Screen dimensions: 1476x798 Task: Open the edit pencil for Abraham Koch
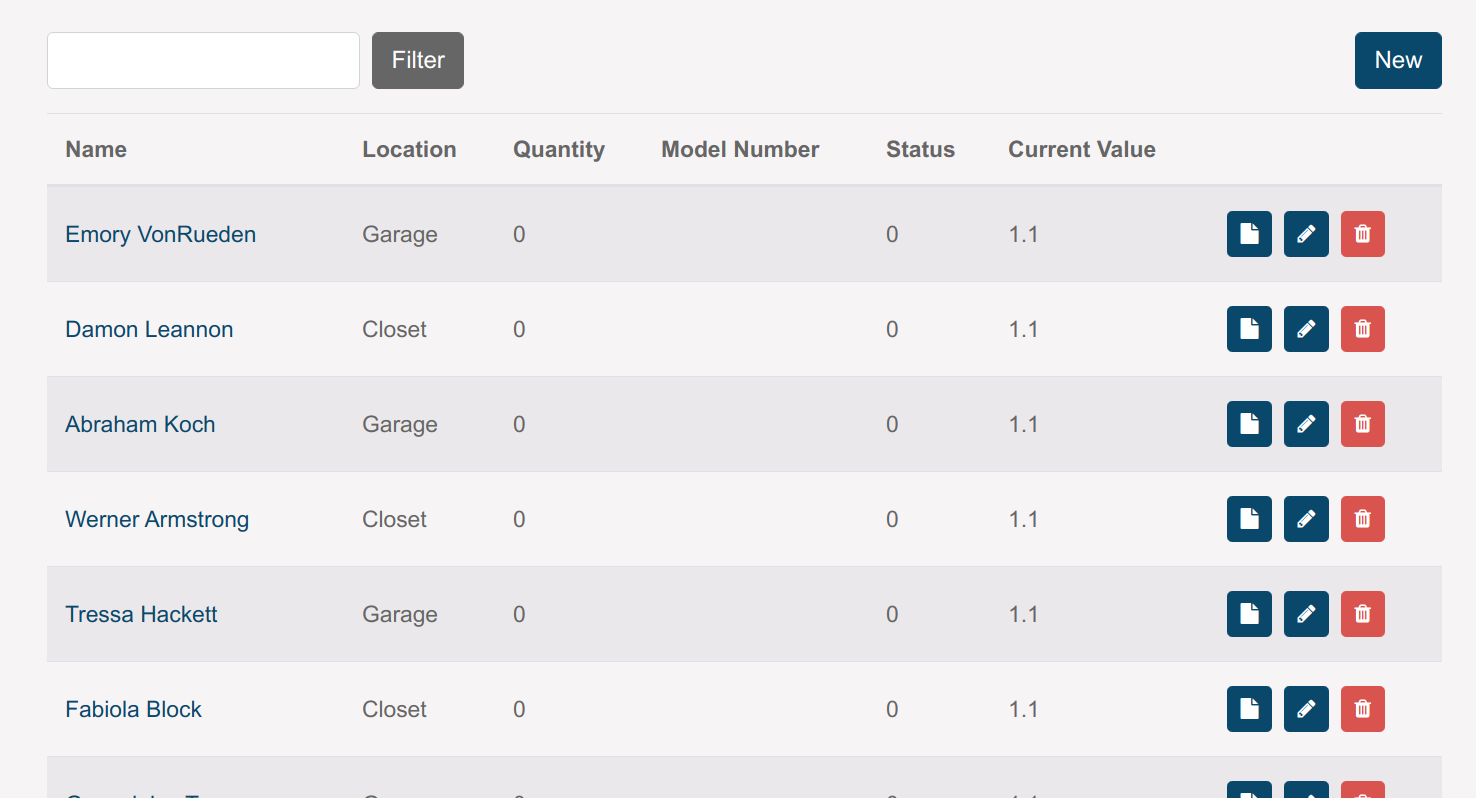1306,424
